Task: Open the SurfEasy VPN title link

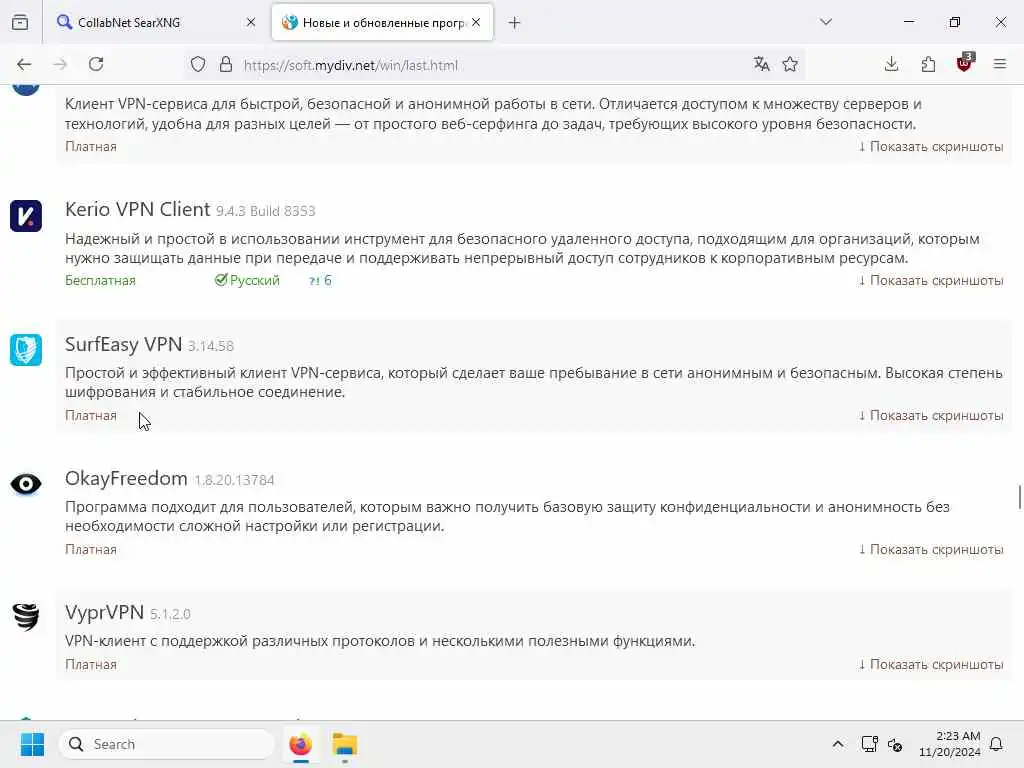Action: tap(123, 344)
